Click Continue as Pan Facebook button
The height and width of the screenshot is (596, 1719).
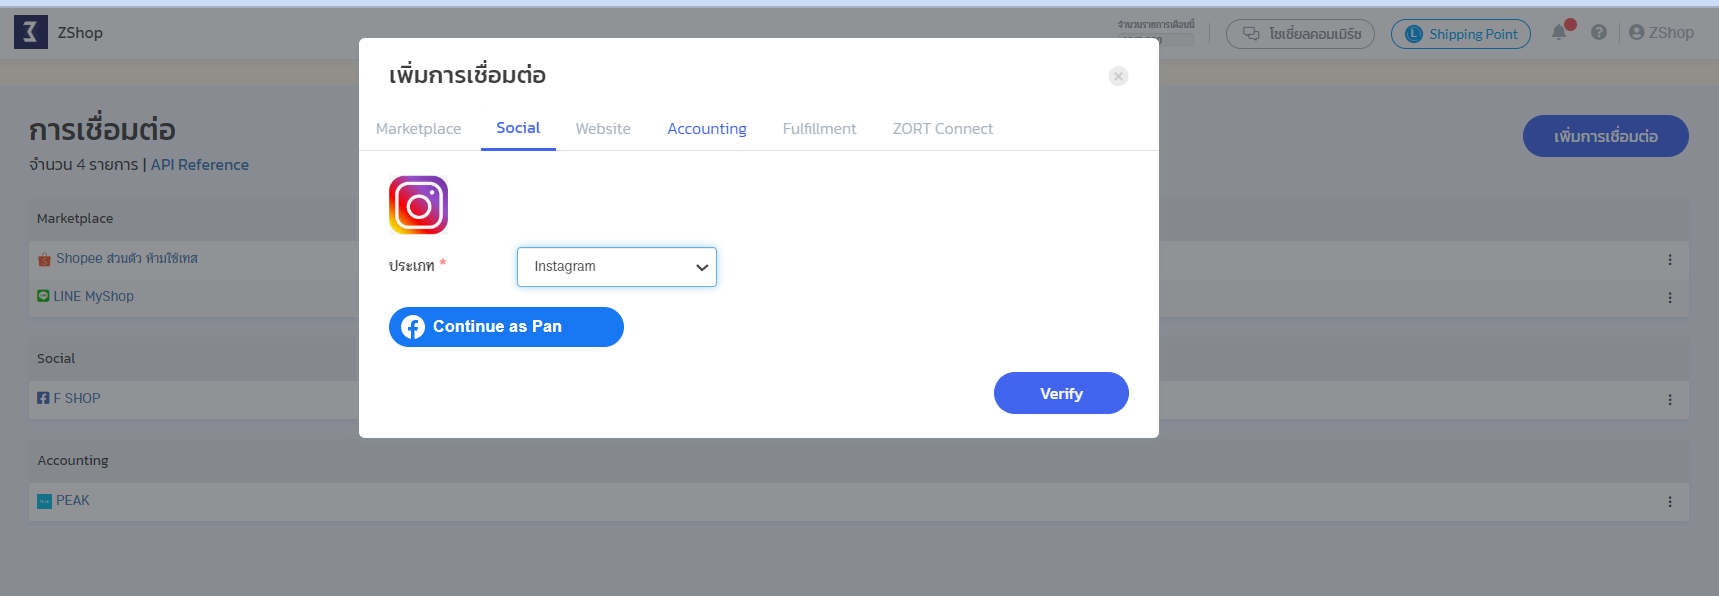coord(506,327)
